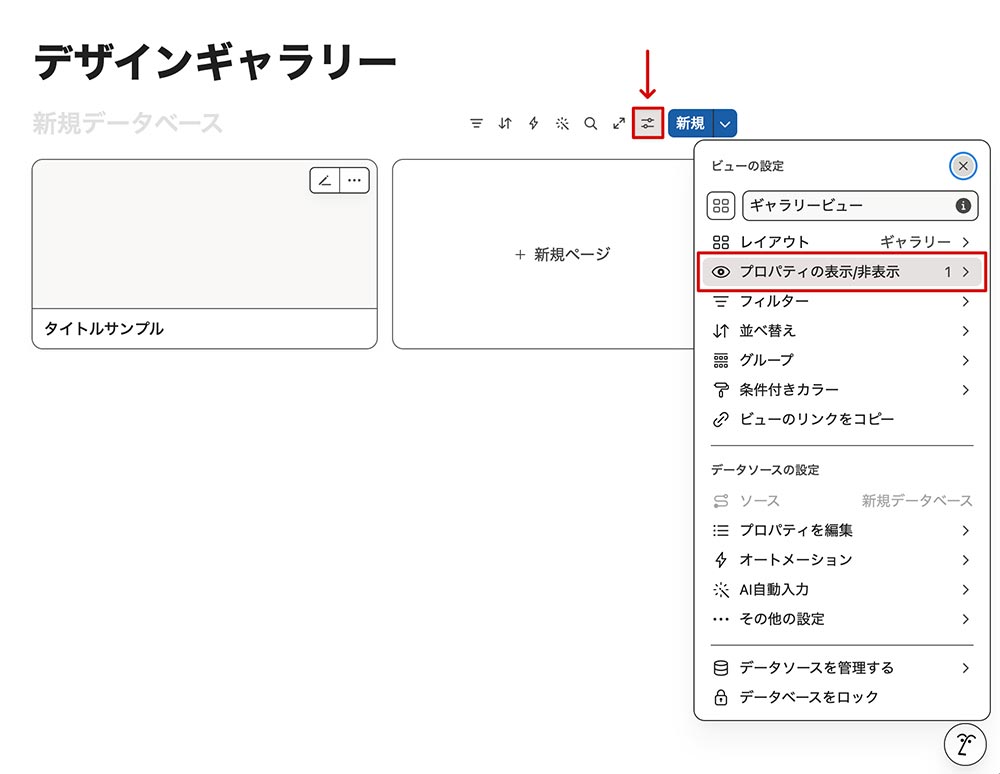The height and width of the screenshot is (774, 1000).
Task: Toggle the view settings sliders icon
Action: point(648,123)
